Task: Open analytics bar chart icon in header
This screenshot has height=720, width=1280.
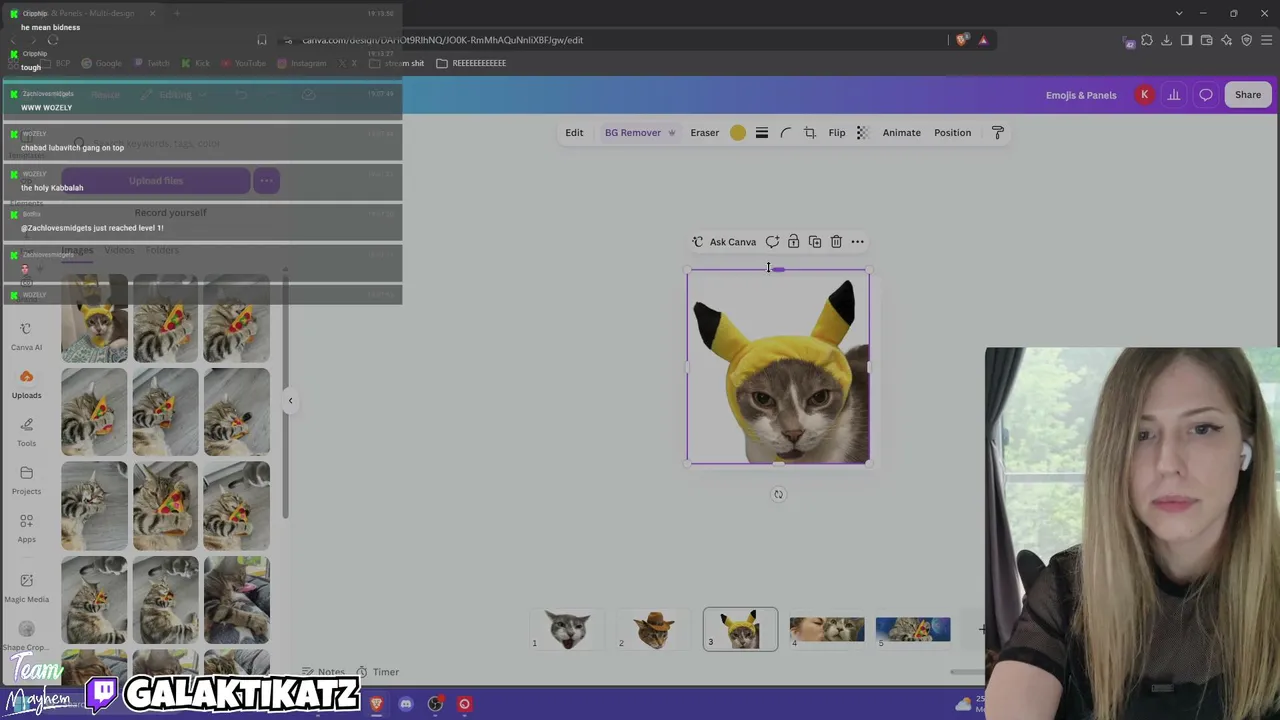Action: (x=1174, y=95)
